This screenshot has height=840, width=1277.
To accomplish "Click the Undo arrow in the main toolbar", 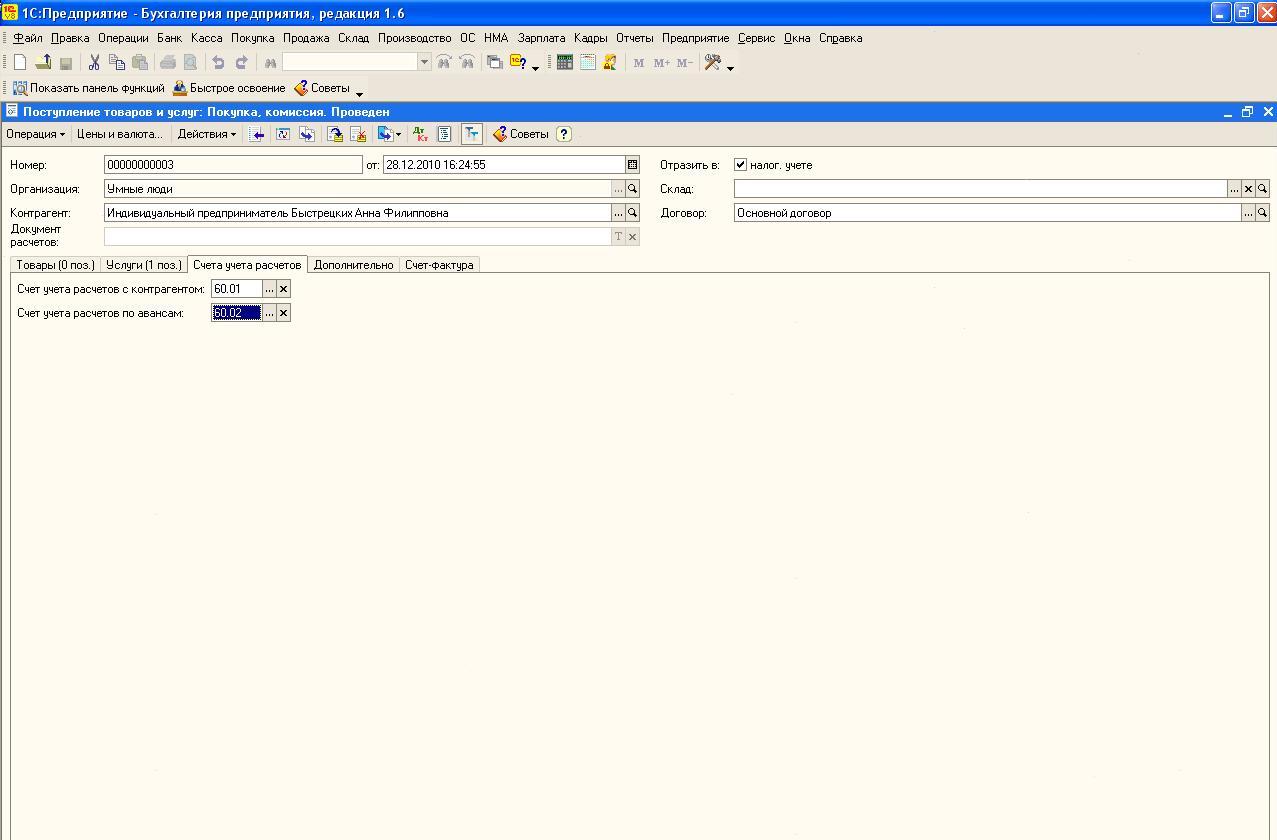I will 218,62.
